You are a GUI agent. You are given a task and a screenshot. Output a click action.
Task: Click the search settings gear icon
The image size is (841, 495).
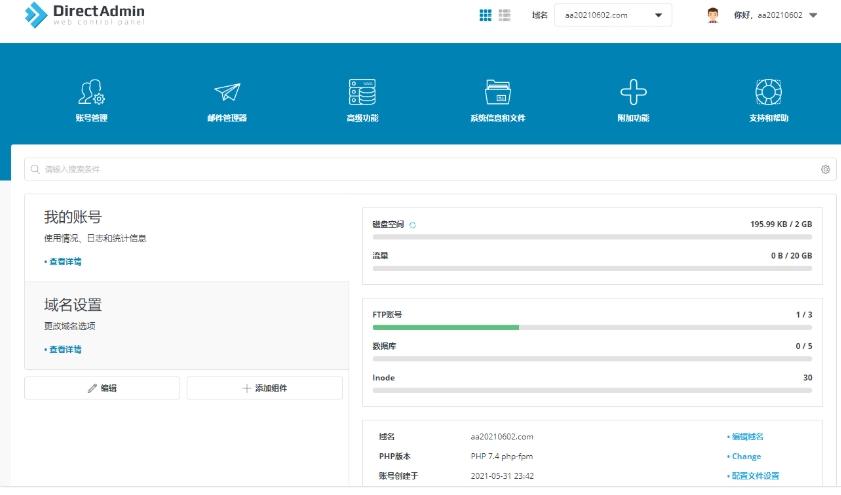pos(825,170)
